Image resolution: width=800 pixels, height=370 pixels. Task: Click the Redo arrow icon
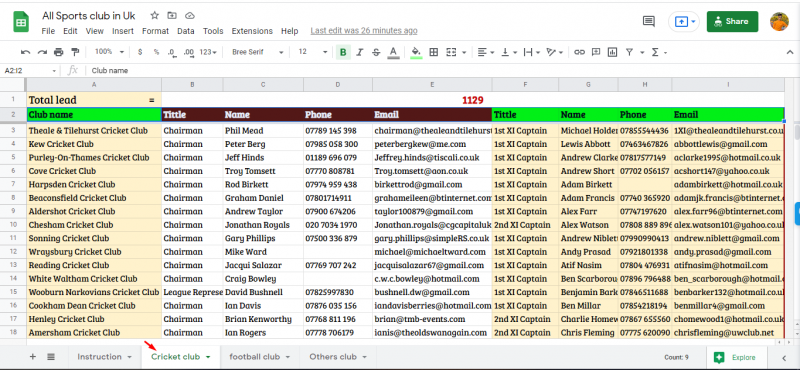42,52
